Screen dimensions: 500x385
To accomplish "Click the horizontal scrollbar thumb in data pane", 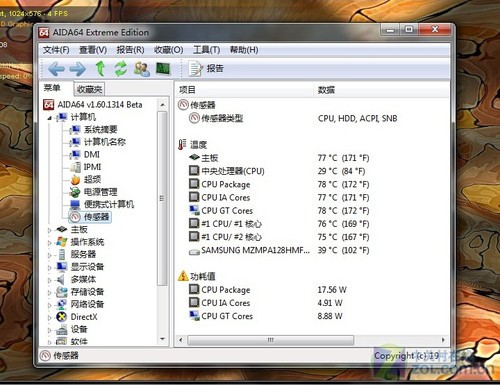I will tap(270, 340).
